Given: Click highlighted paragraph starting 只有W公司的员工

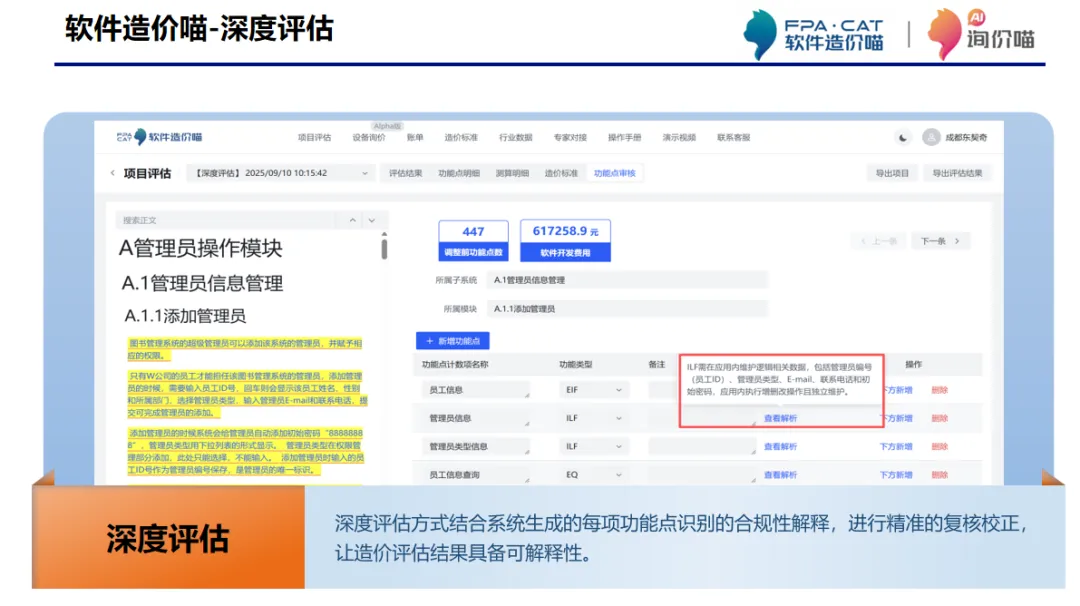Looking at the screenshot, I should pos(247,395).
